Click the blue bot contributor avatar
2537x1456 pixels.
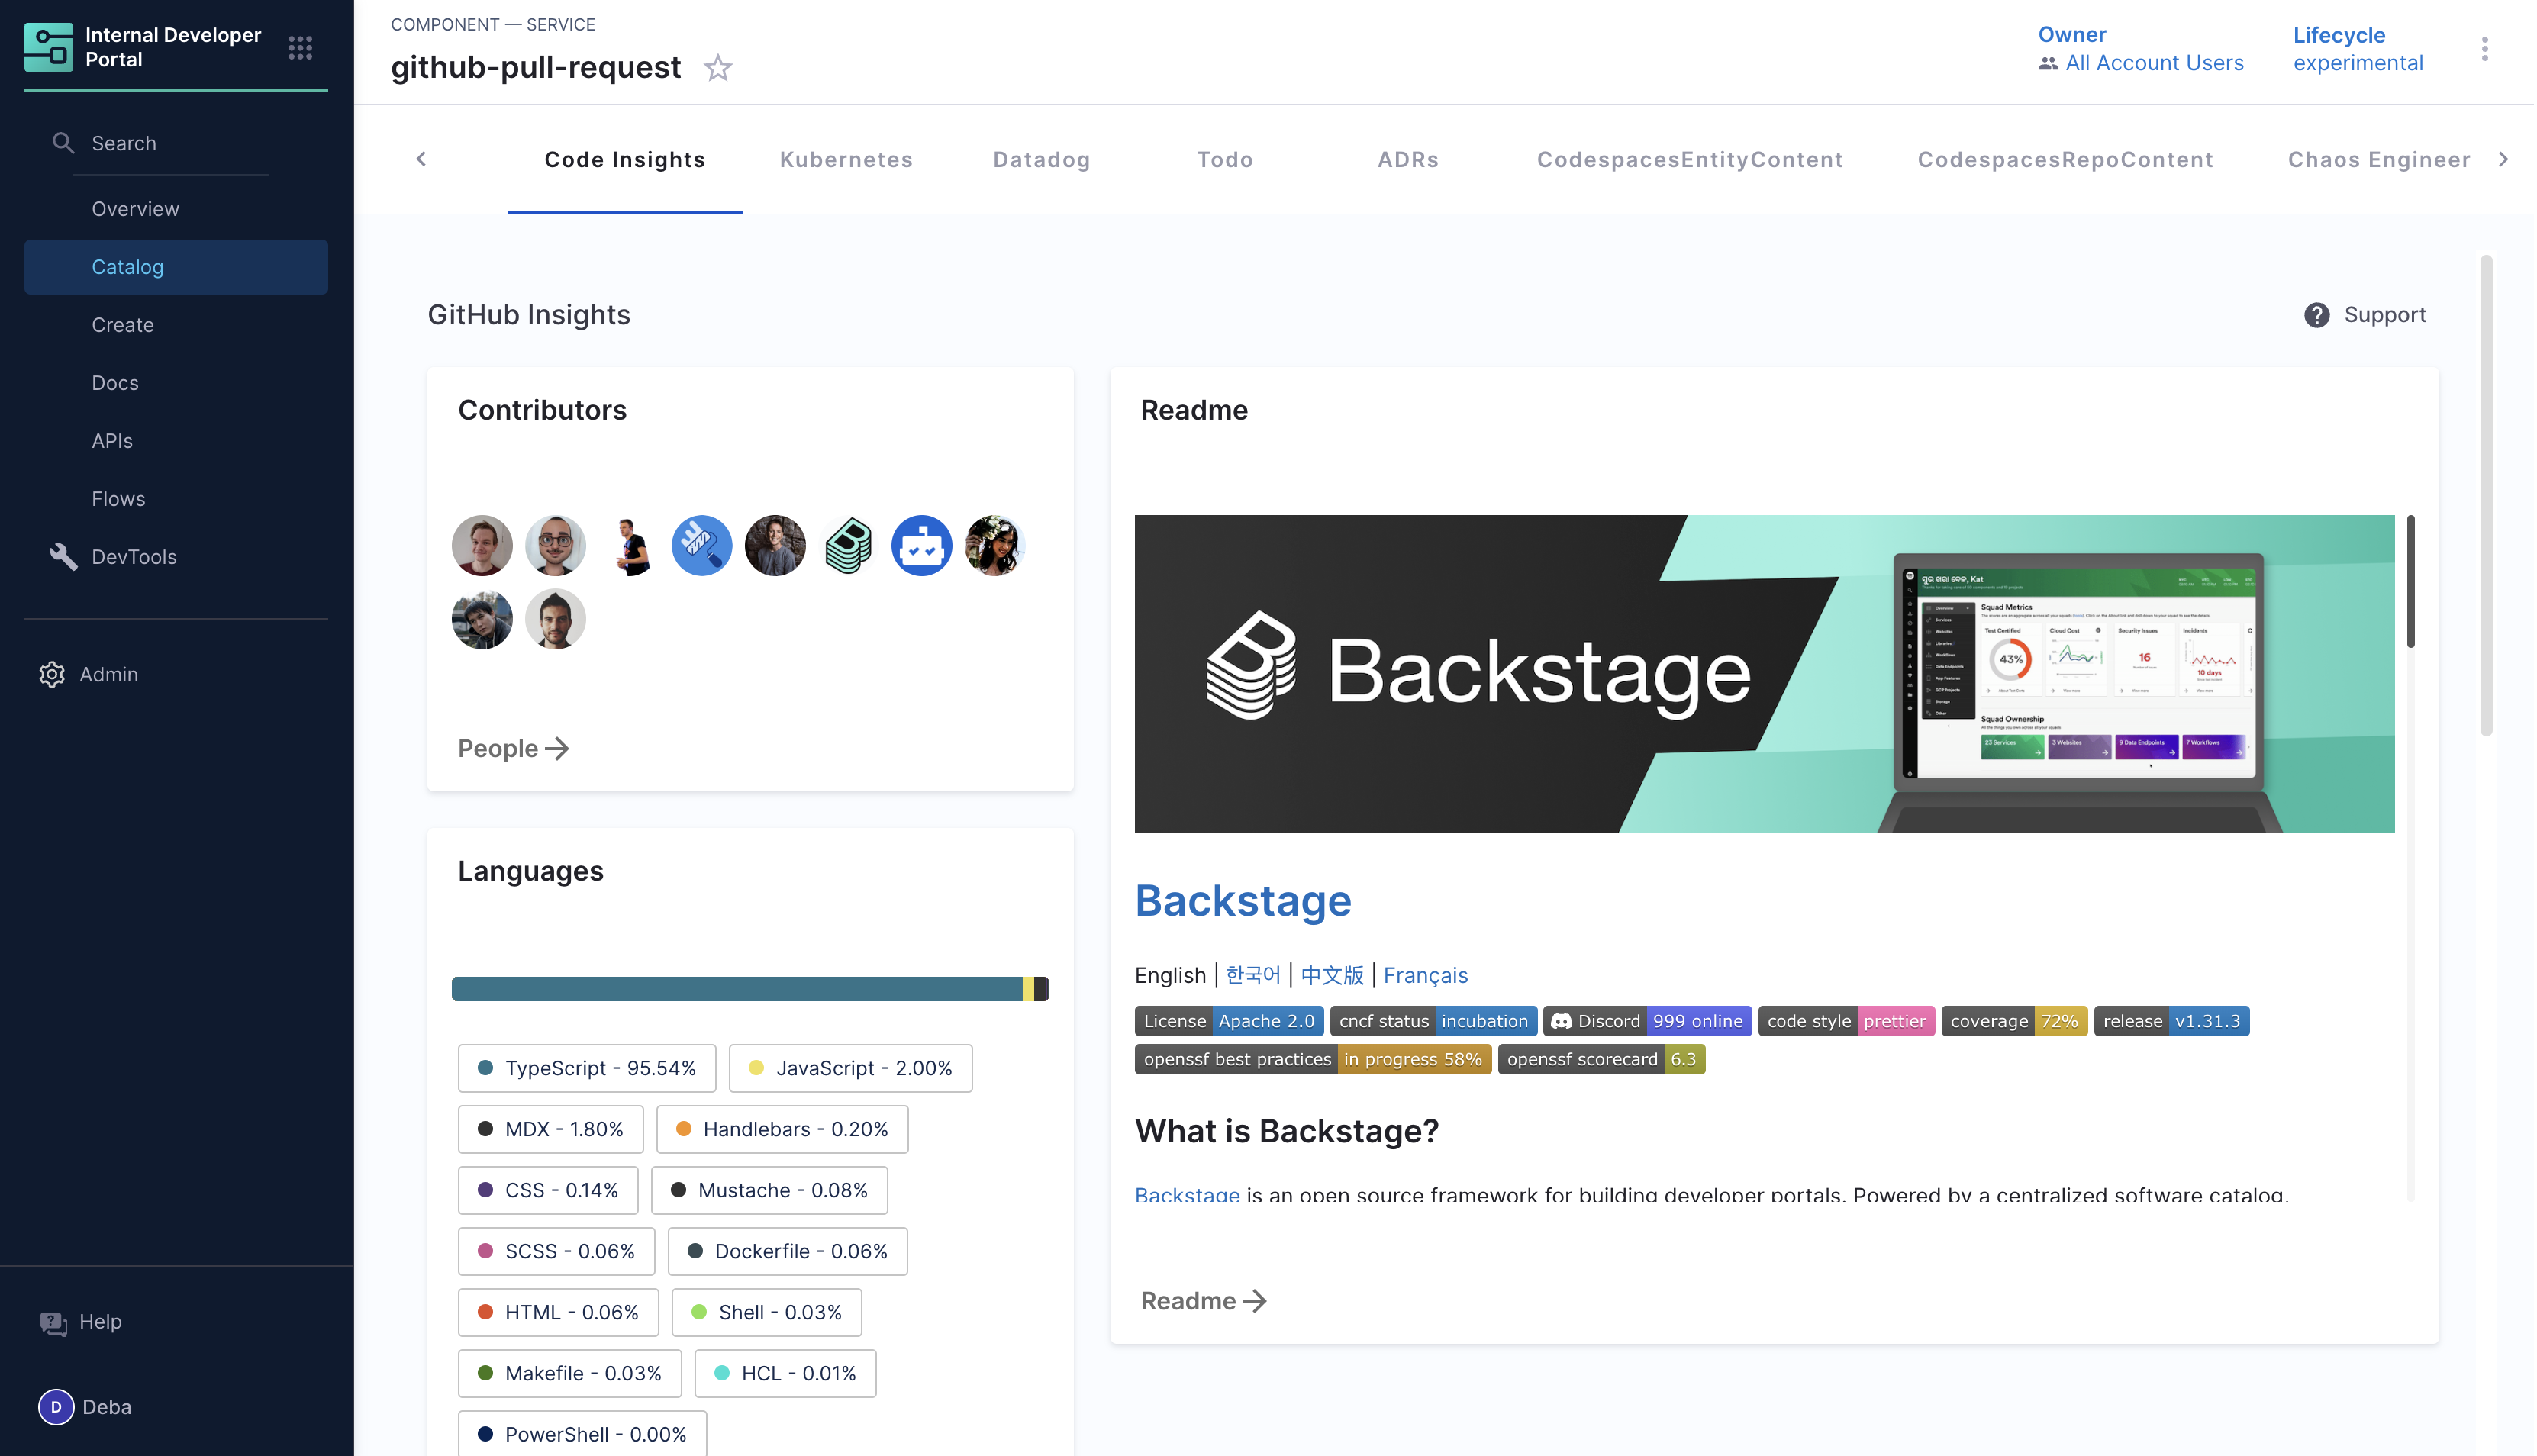[921, 546]
